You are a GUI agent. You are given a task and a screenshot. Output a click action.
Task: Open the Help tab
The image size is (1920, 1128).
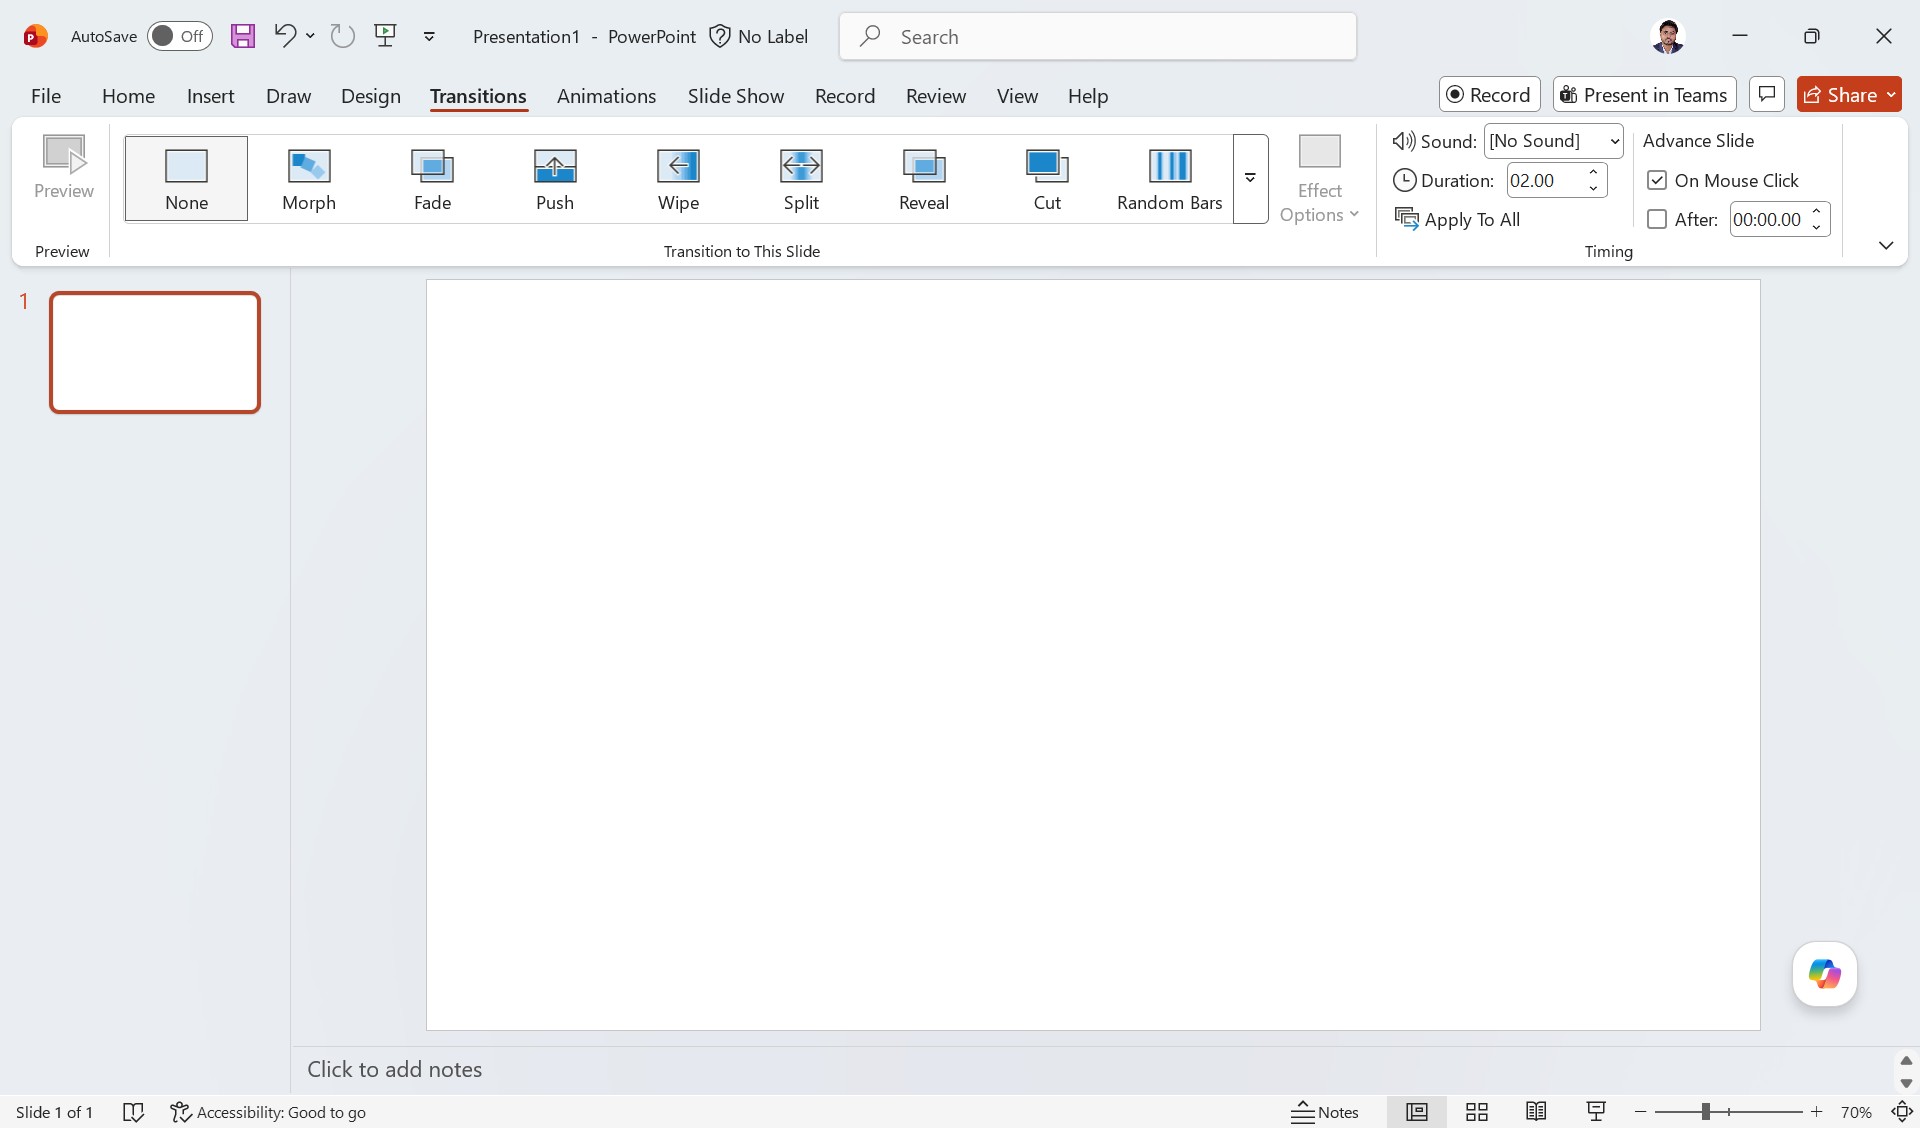1087,95
